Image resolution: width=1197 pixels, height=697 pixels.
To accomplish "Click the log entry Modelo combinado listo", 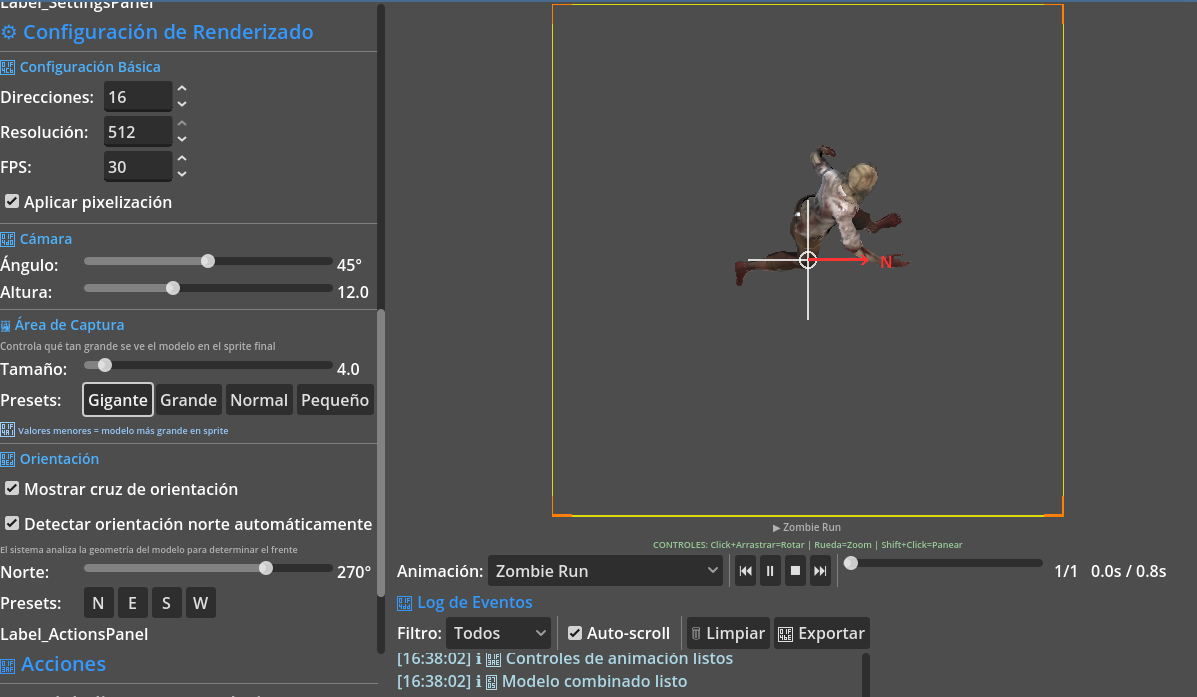I will [542, 682].
